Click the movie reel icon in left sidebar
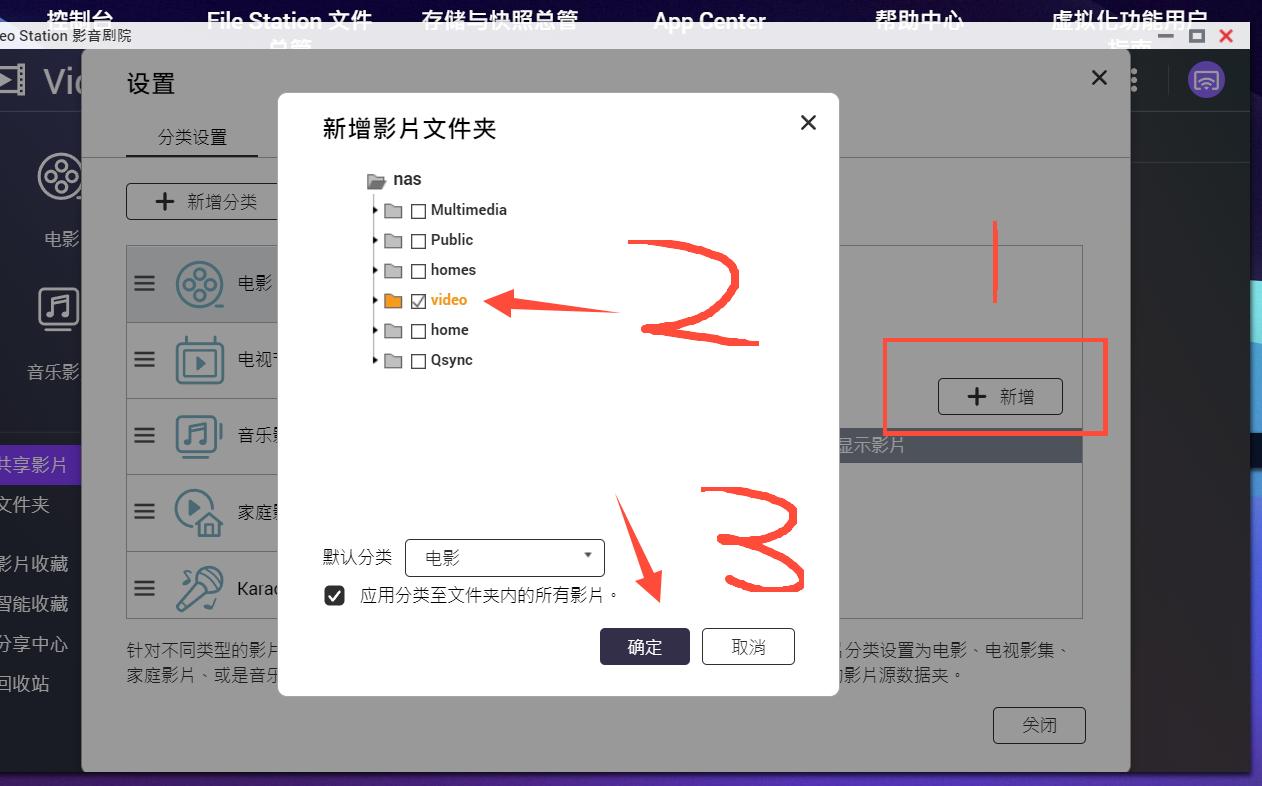The image size is (1262, 786). [x=58, y=176]
